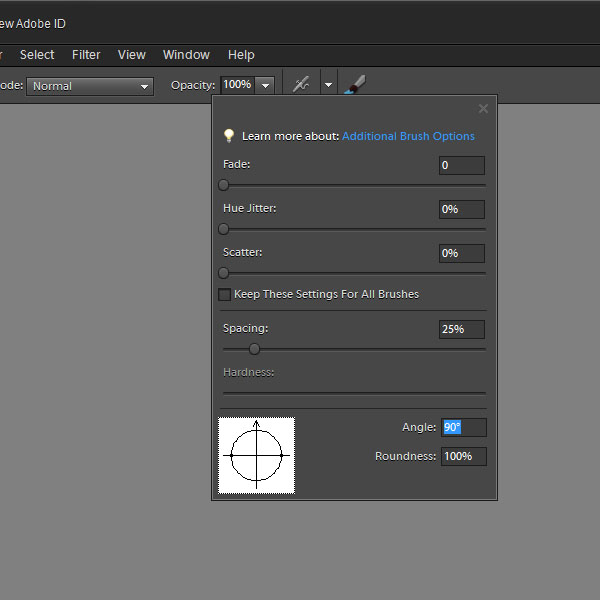Click the Scatter value field
This screenshot has height=600, width=600.
pos(462,253)
